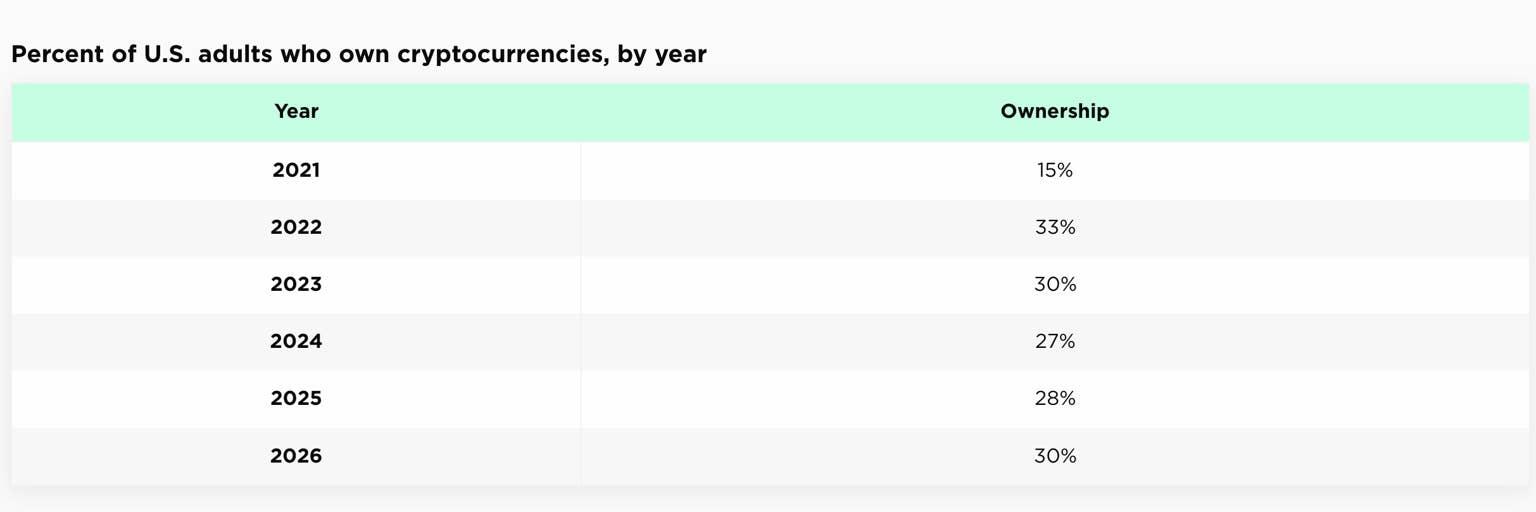Image resolution: width=1536 pixels, height=512 pixels.
Task: Click the 27% ownership value
Action: (x=1054, y=341)
